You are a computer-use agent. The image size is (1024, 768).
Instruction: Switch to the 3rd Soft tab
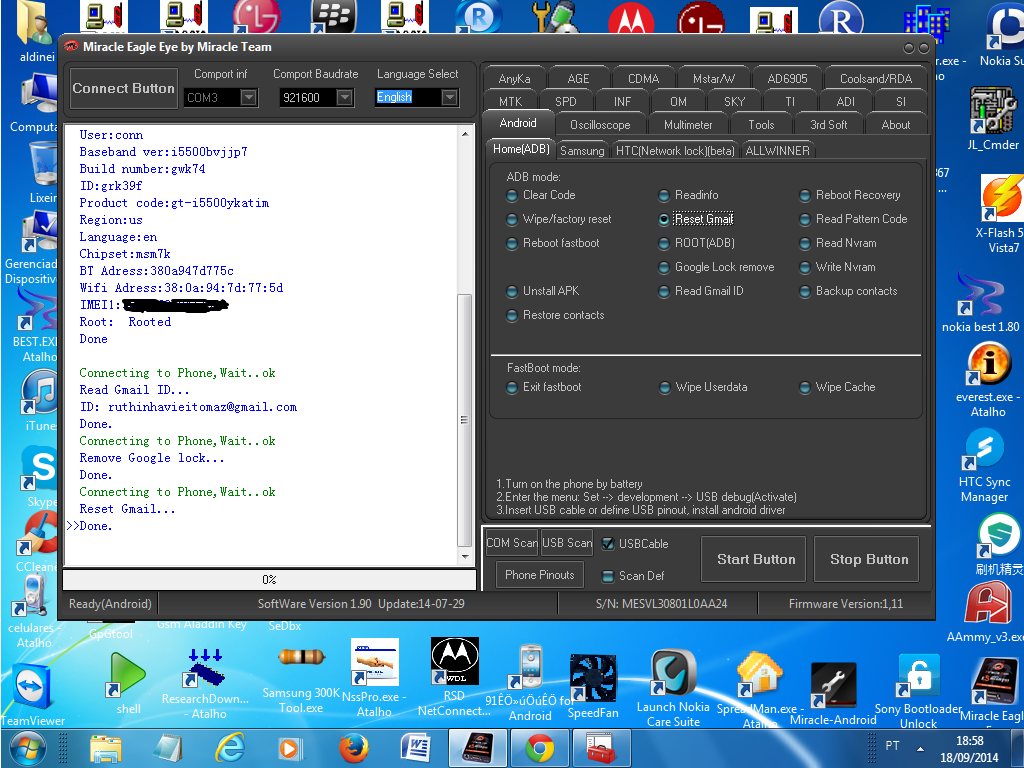point(828,125)
